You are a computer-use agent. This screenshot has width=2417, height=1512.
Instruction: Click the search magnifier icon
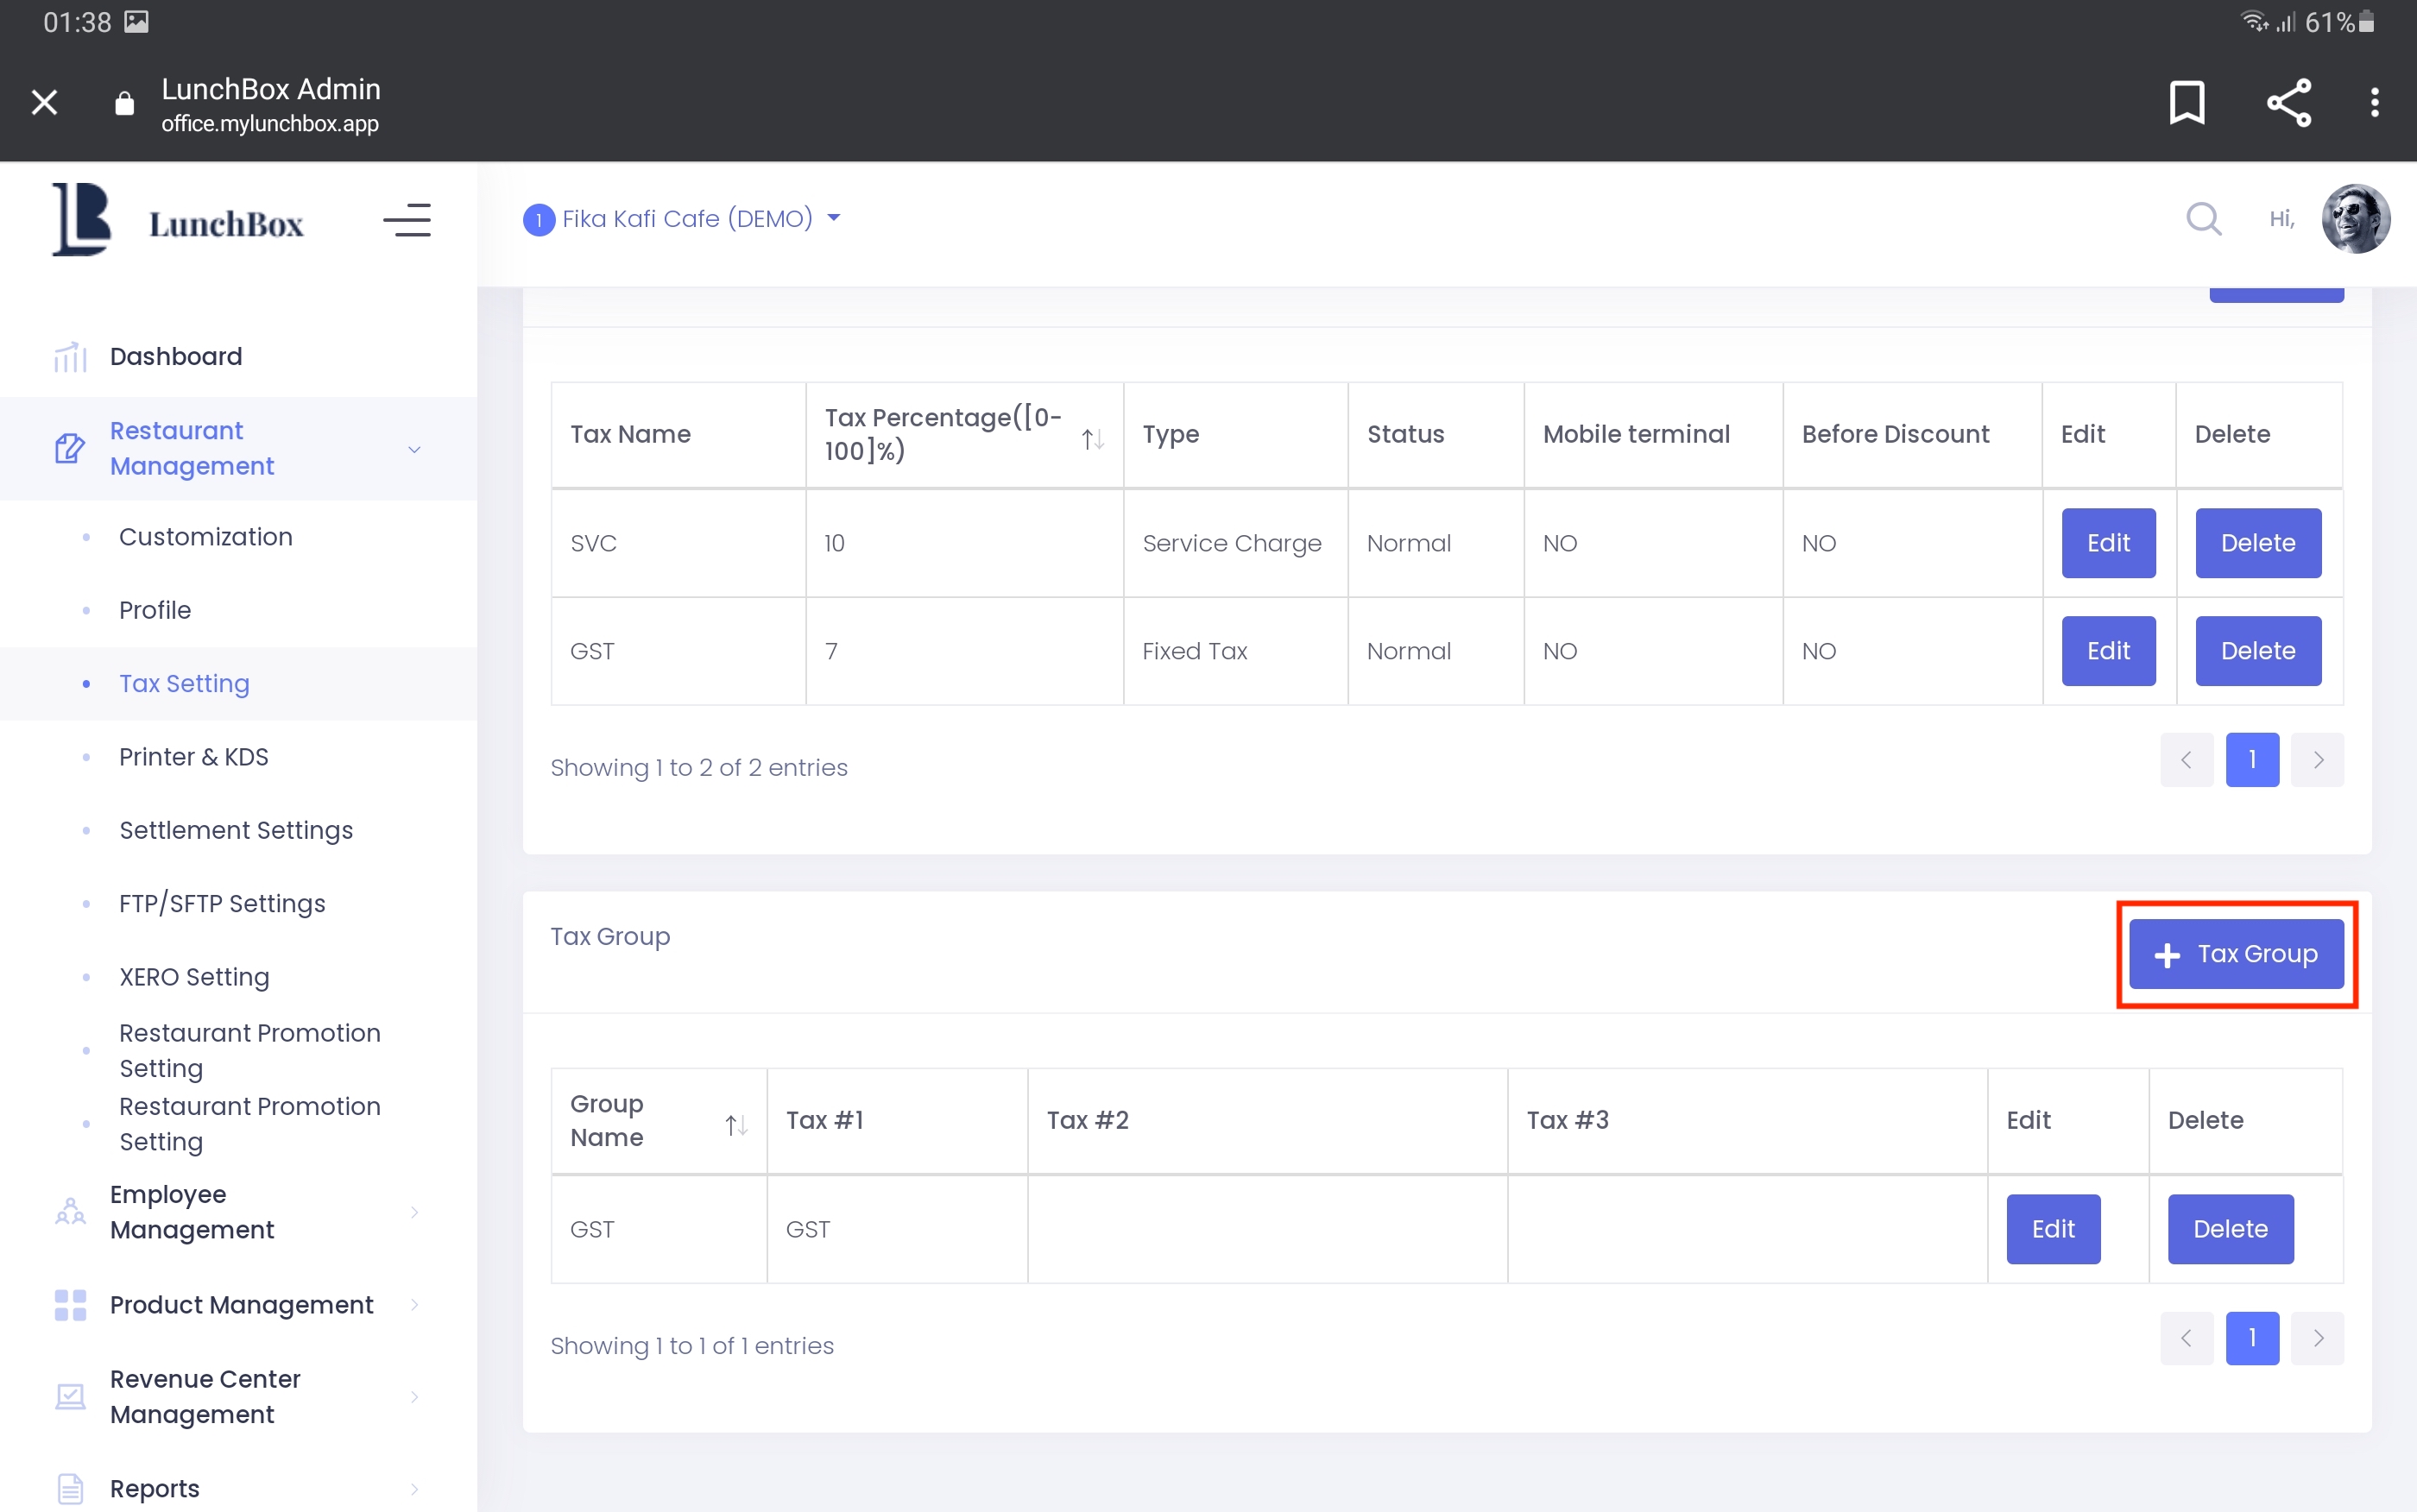coord(2203,218)
